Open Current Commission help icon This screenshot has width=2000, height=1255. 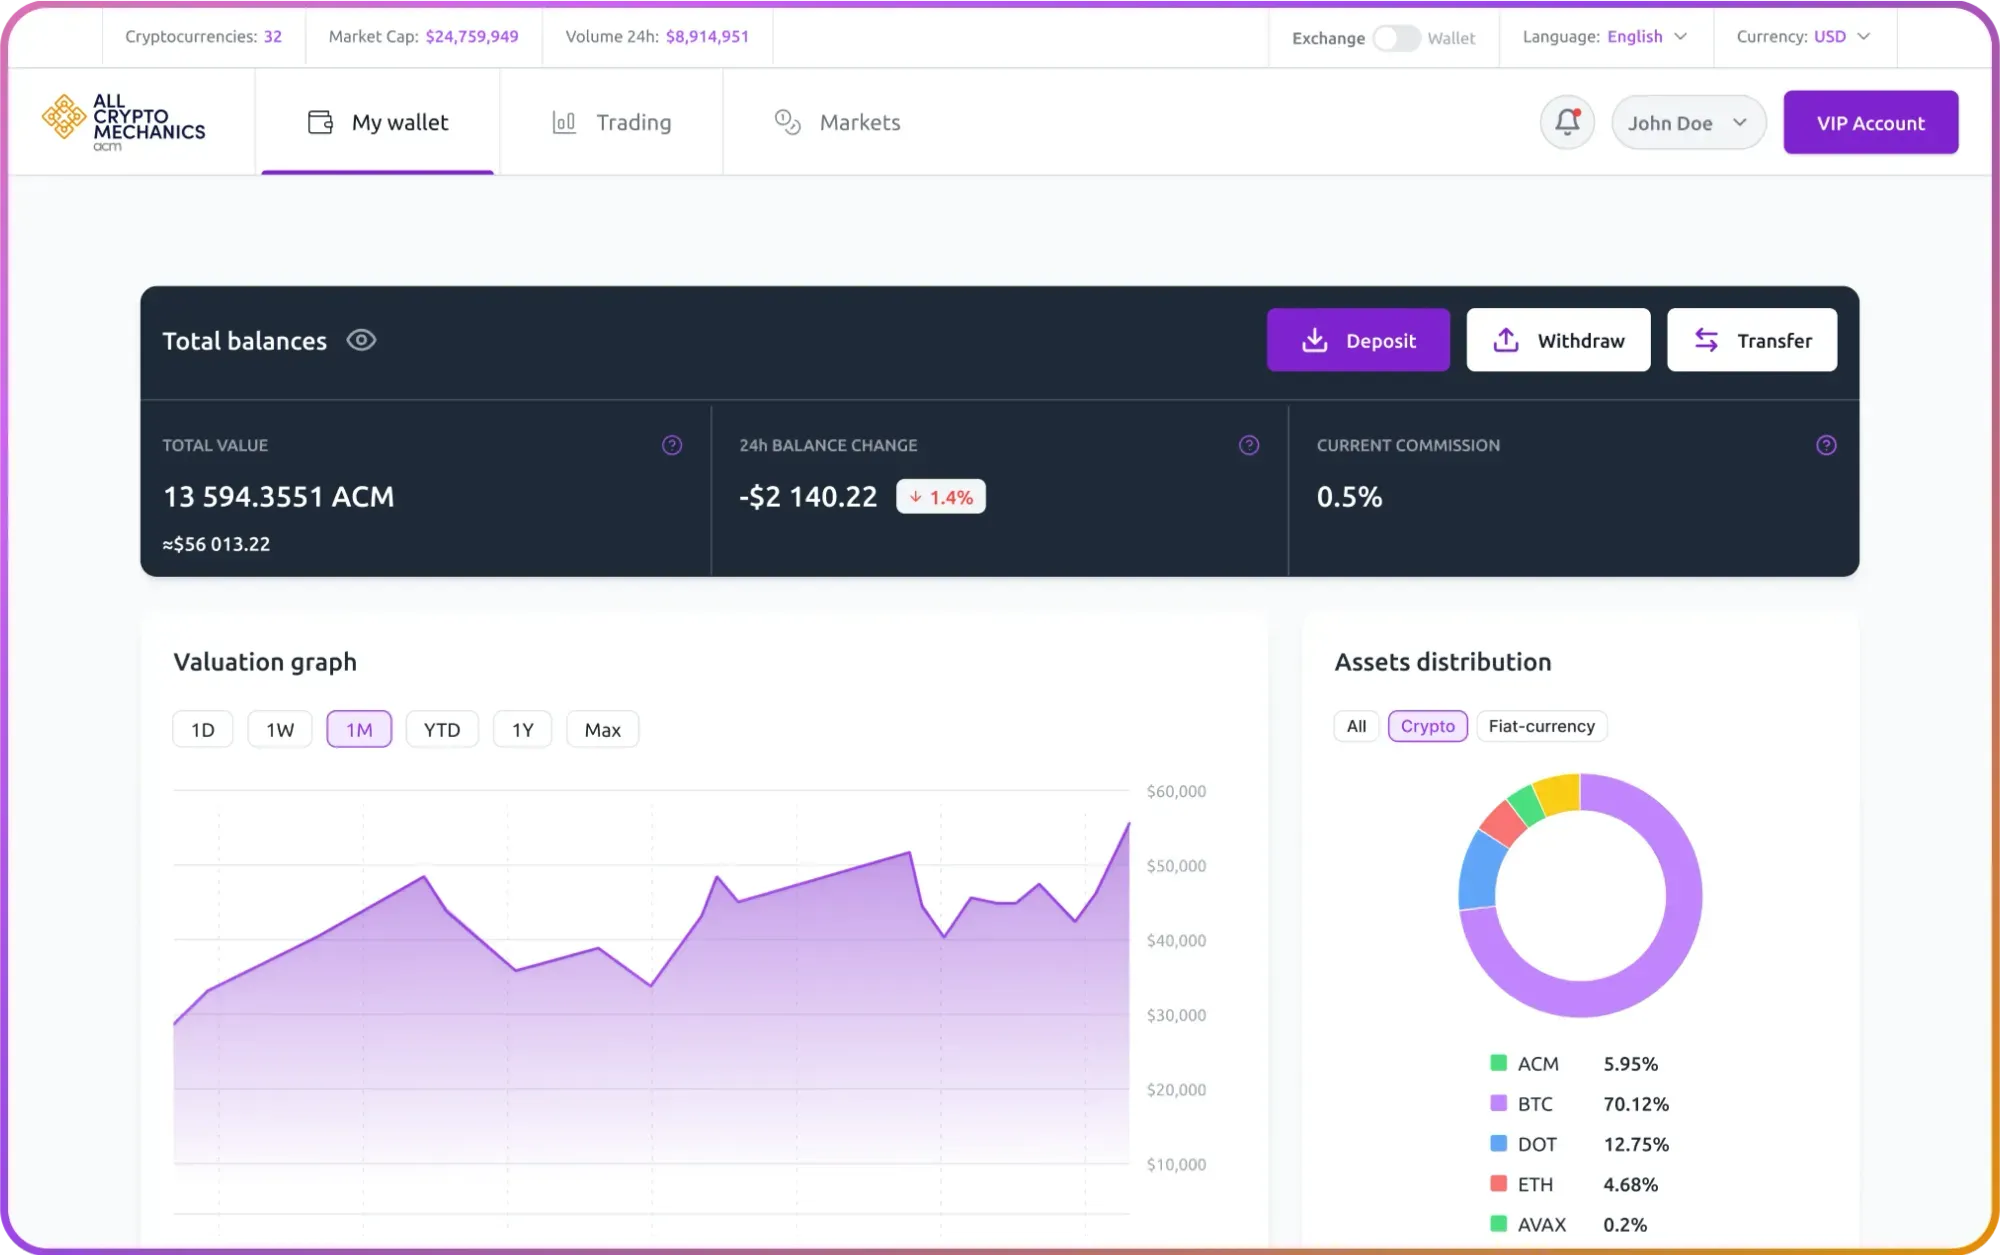(1826, 445)
